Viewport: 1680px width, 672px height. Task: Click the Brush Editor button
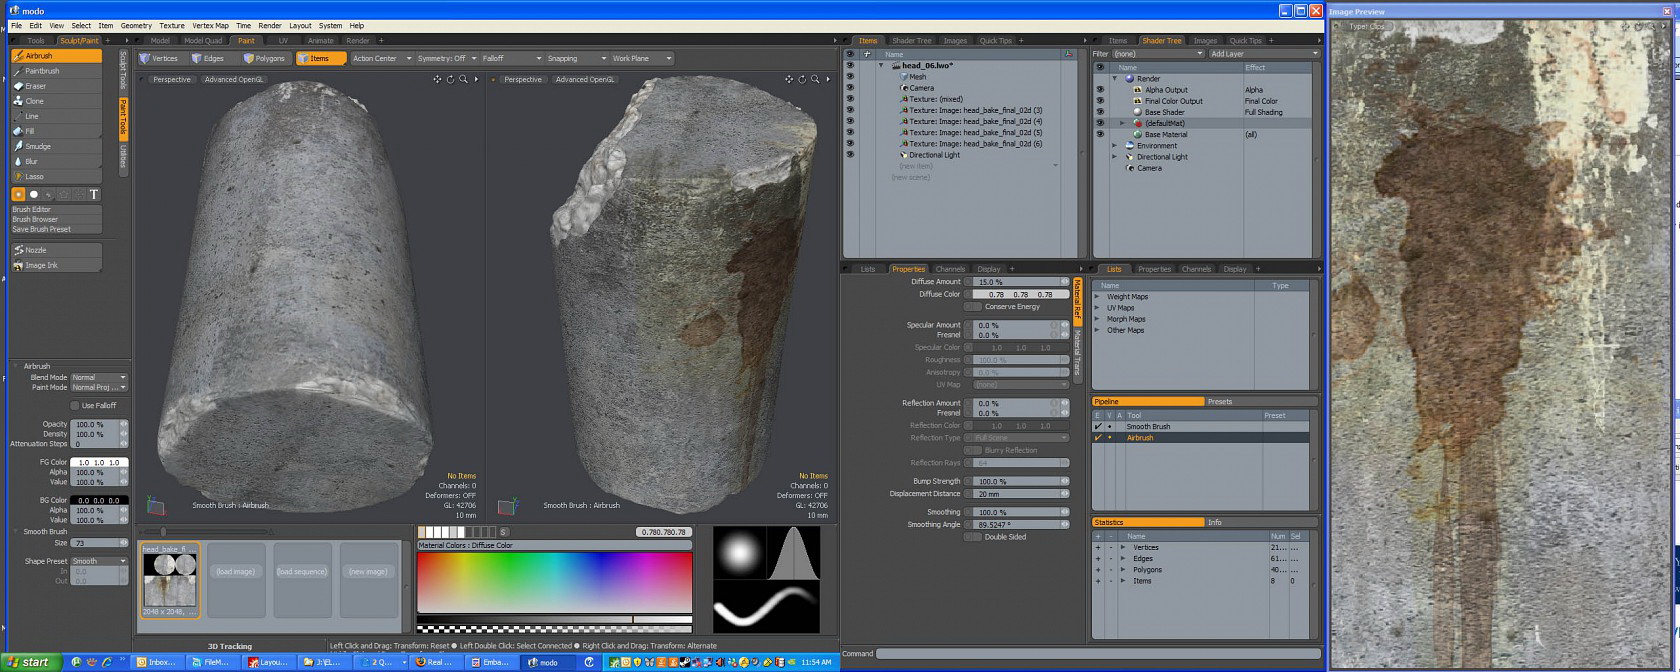[x=32, y=209]
